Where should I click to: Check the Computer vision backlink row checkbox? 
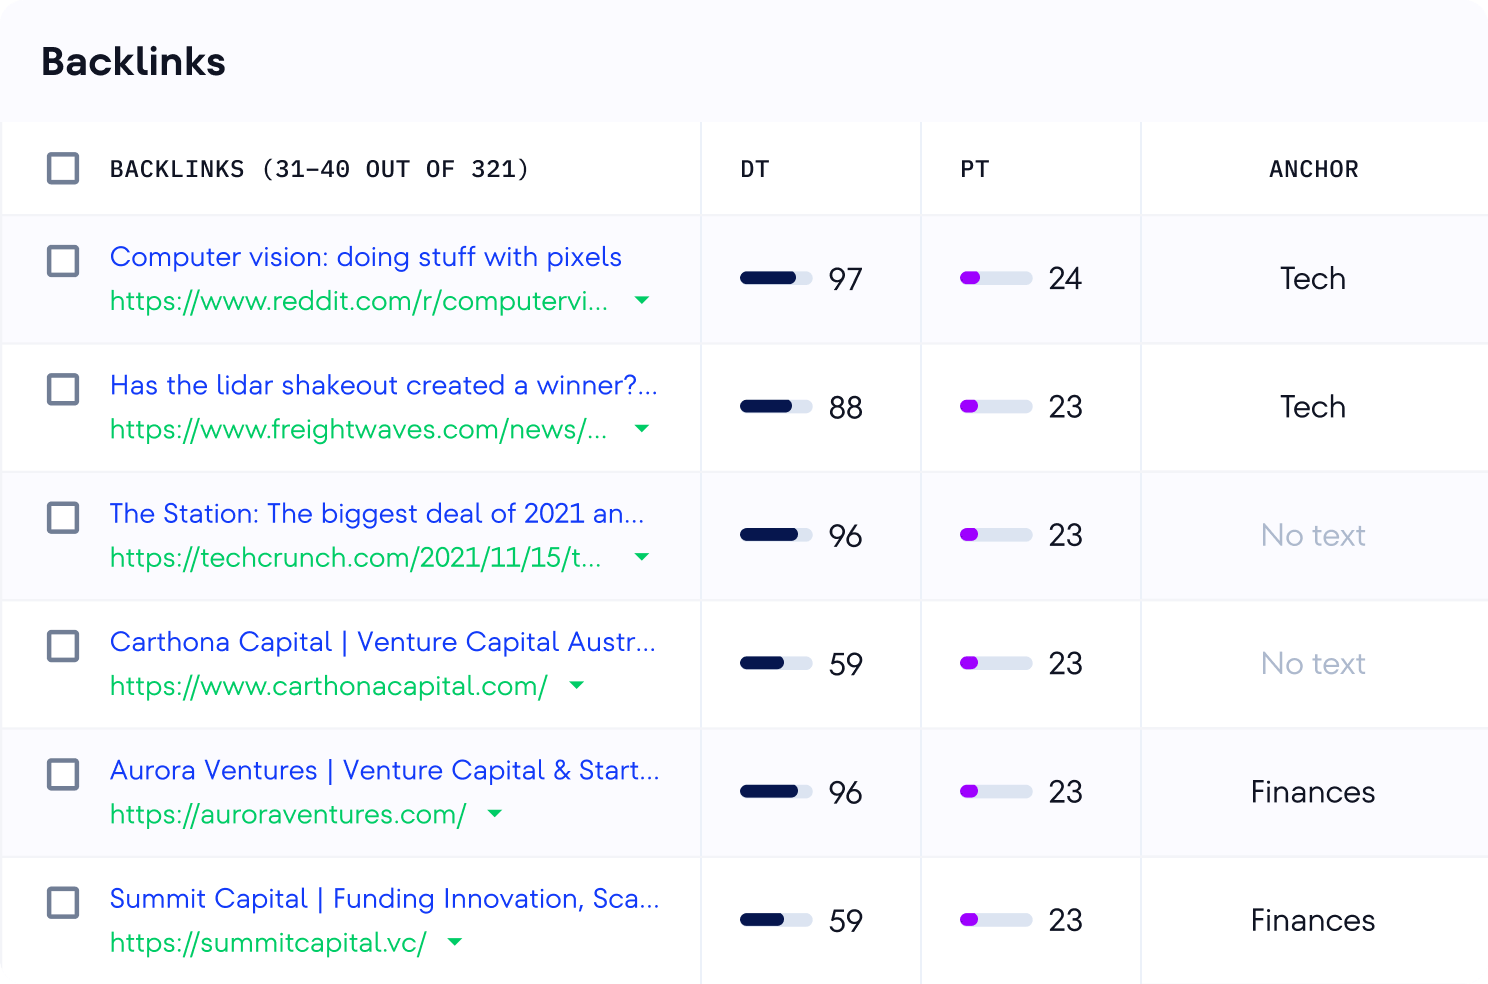point(63,261)
